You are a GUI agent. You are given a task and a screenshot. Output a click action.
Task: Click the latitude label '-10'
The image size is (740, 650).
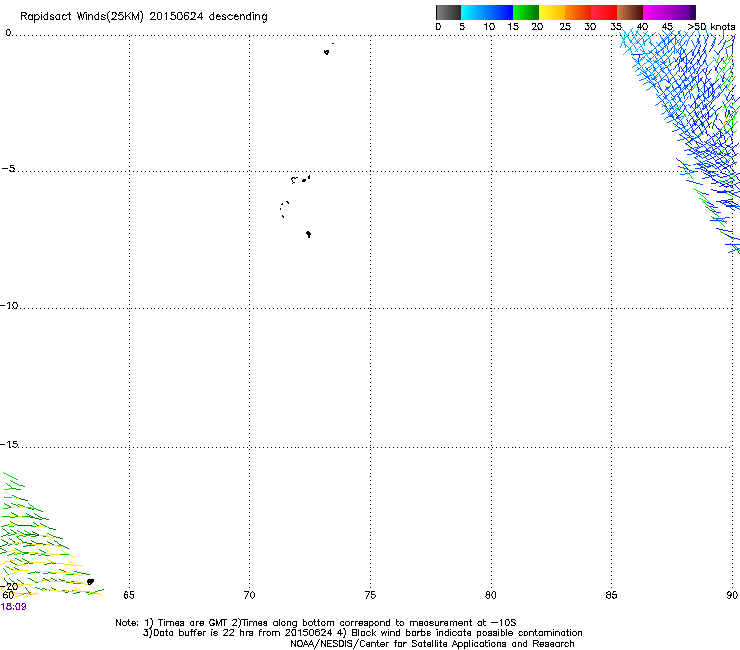coord(9,305)
